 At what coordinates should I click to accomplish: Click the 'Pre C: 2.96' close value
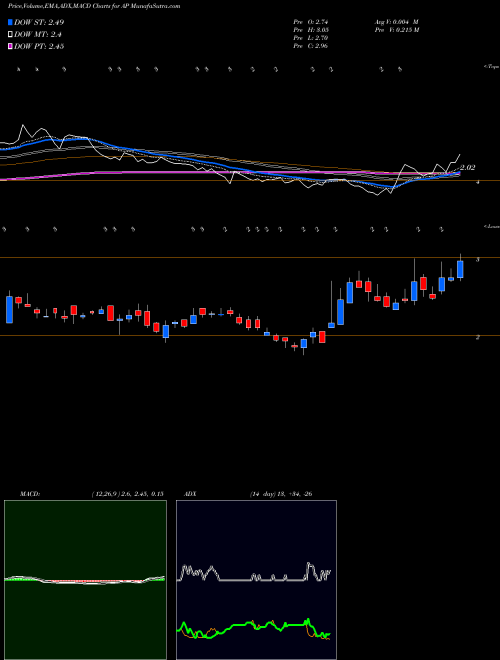[x=311, y=46]
